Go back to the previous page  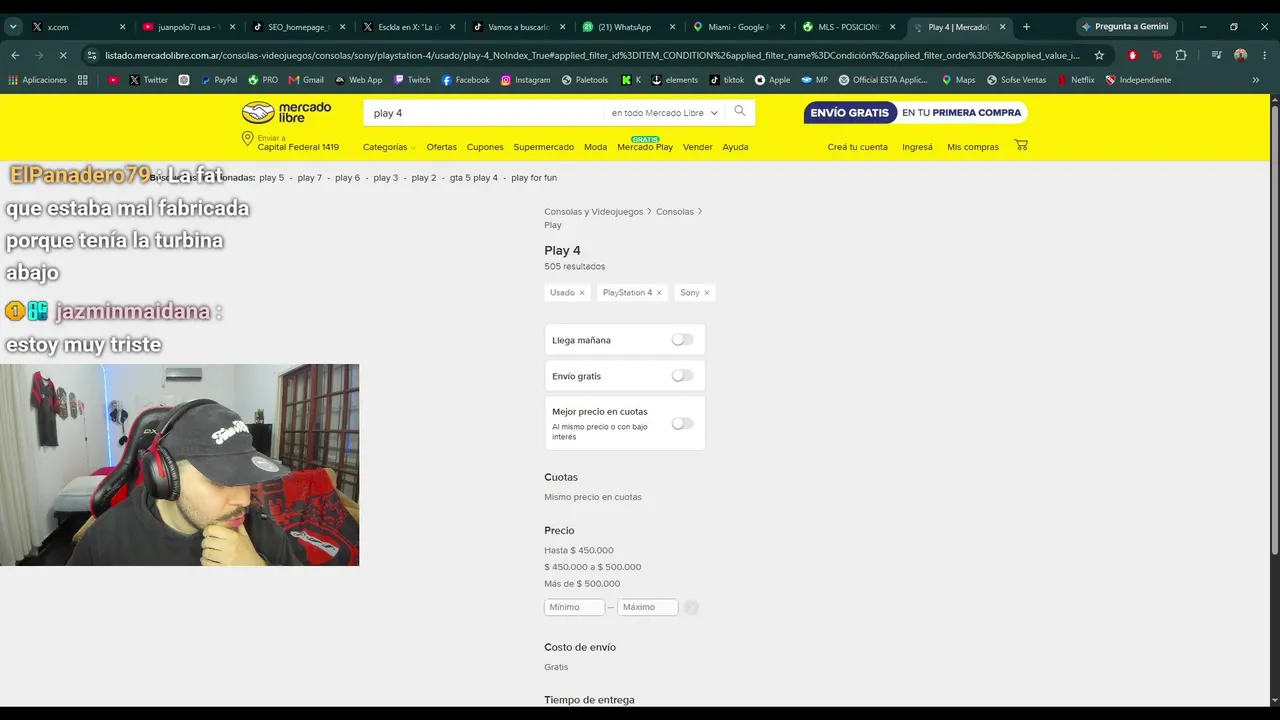15,55
